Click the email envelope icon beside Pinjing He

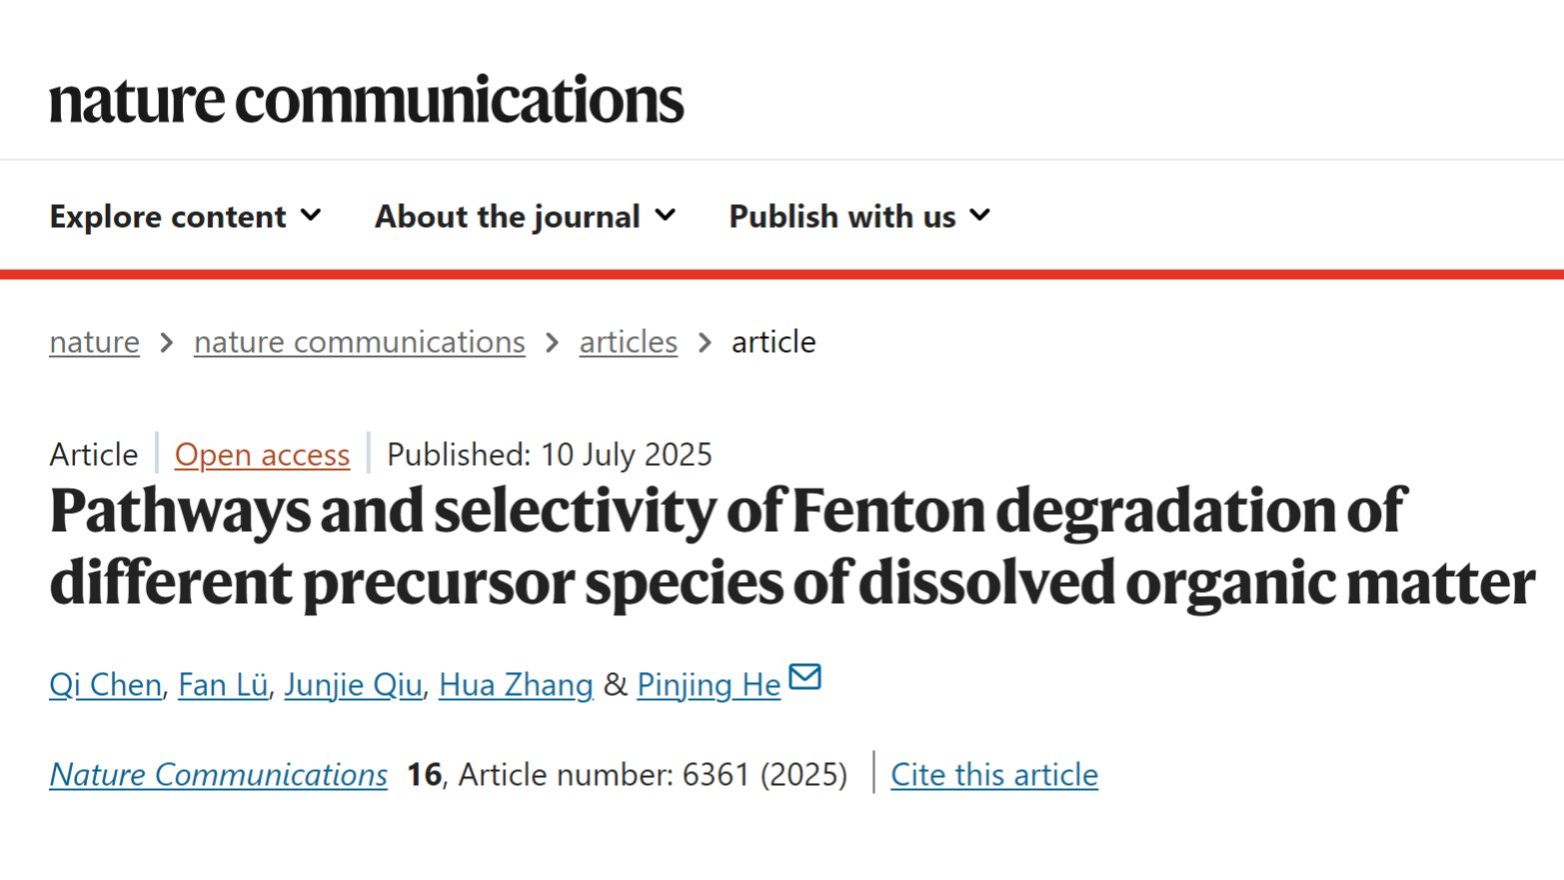tap(805, 677)
